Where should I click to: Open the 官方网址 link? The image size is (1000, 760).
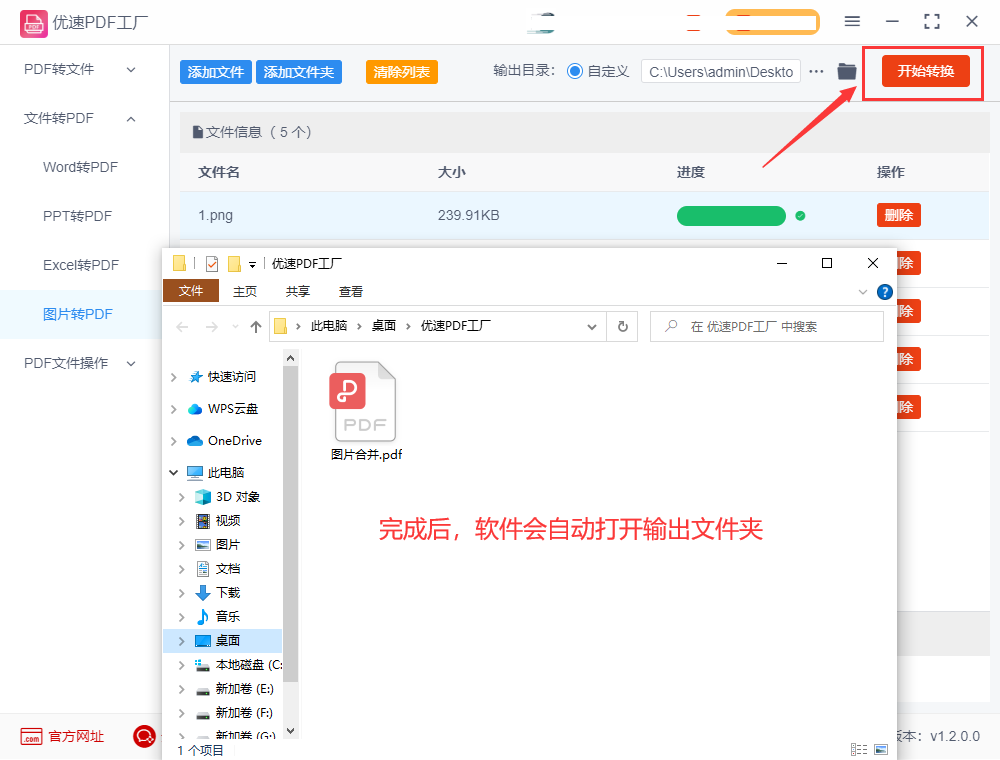click(76, 736)
